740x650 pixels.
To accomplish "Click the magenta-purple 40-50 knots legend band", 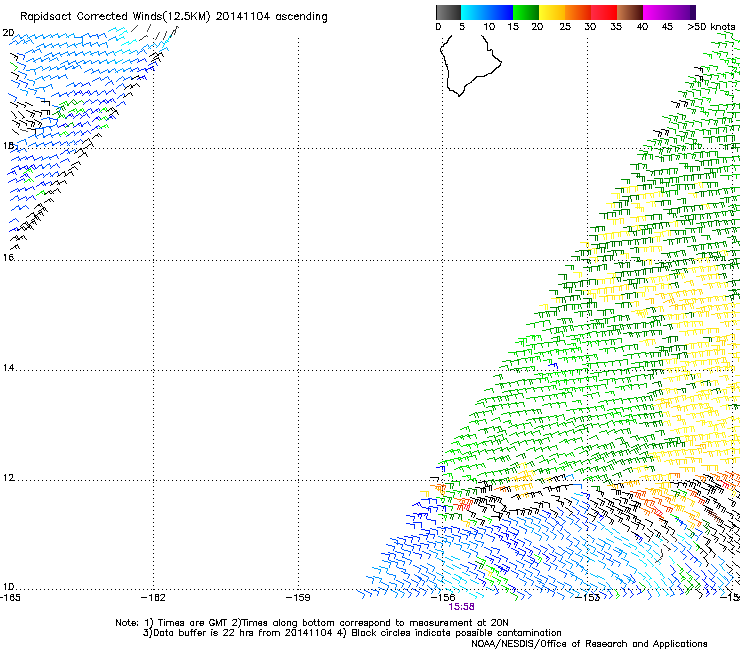I will coord(669,12).
